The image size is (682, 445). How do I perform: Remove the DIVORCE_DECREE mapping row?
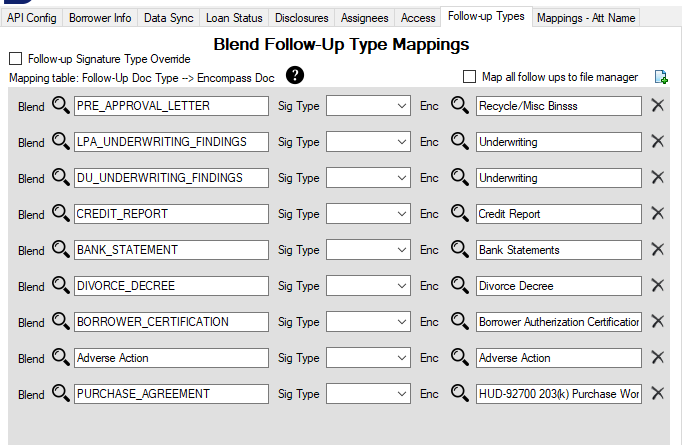pyautogui.click(x=658, y=286)
